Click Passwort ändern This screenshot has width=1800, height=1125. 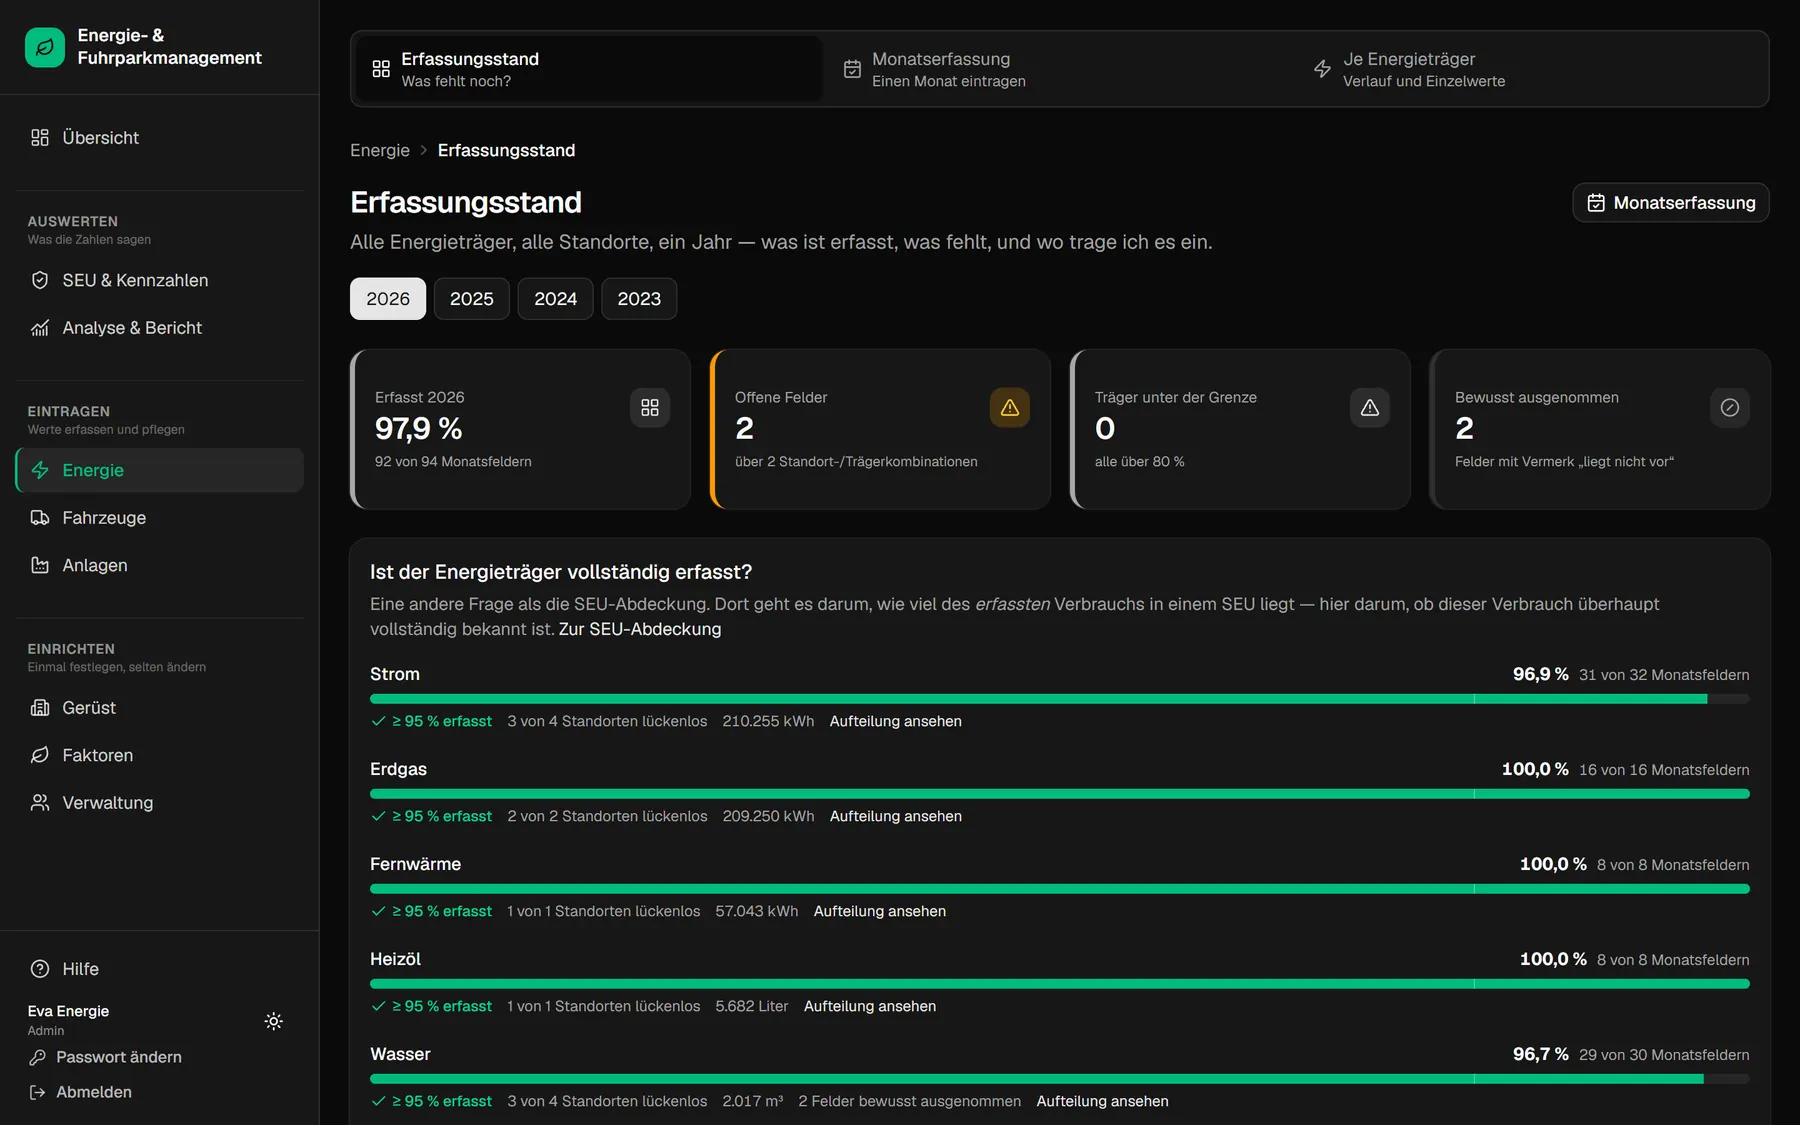(106, 1057)
